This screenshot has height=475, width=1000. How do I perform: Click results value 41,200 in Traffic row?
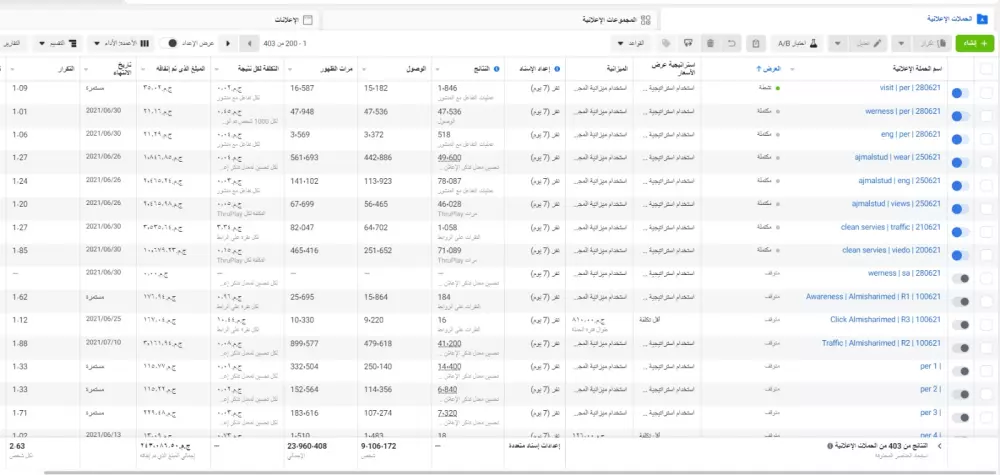[450, 343]
